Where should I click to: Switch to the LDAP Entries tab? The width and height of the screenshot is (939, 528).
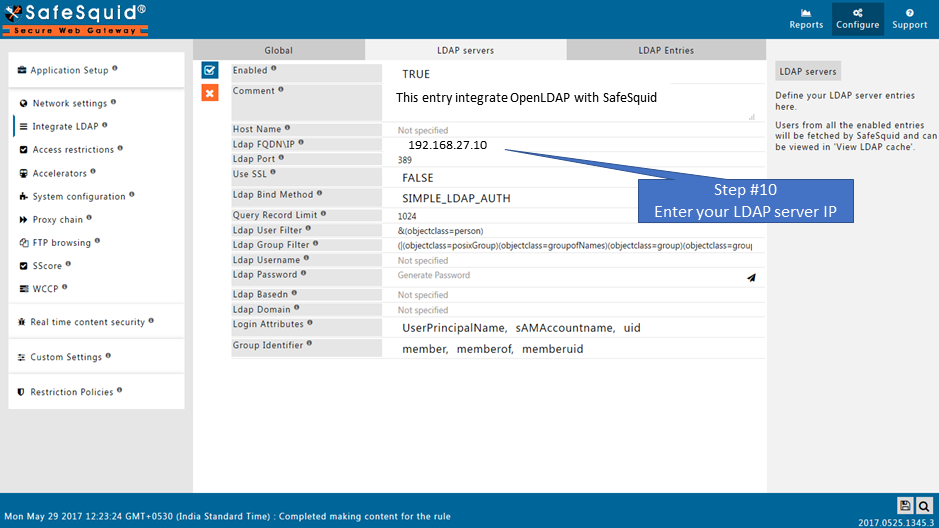point(666,50)
